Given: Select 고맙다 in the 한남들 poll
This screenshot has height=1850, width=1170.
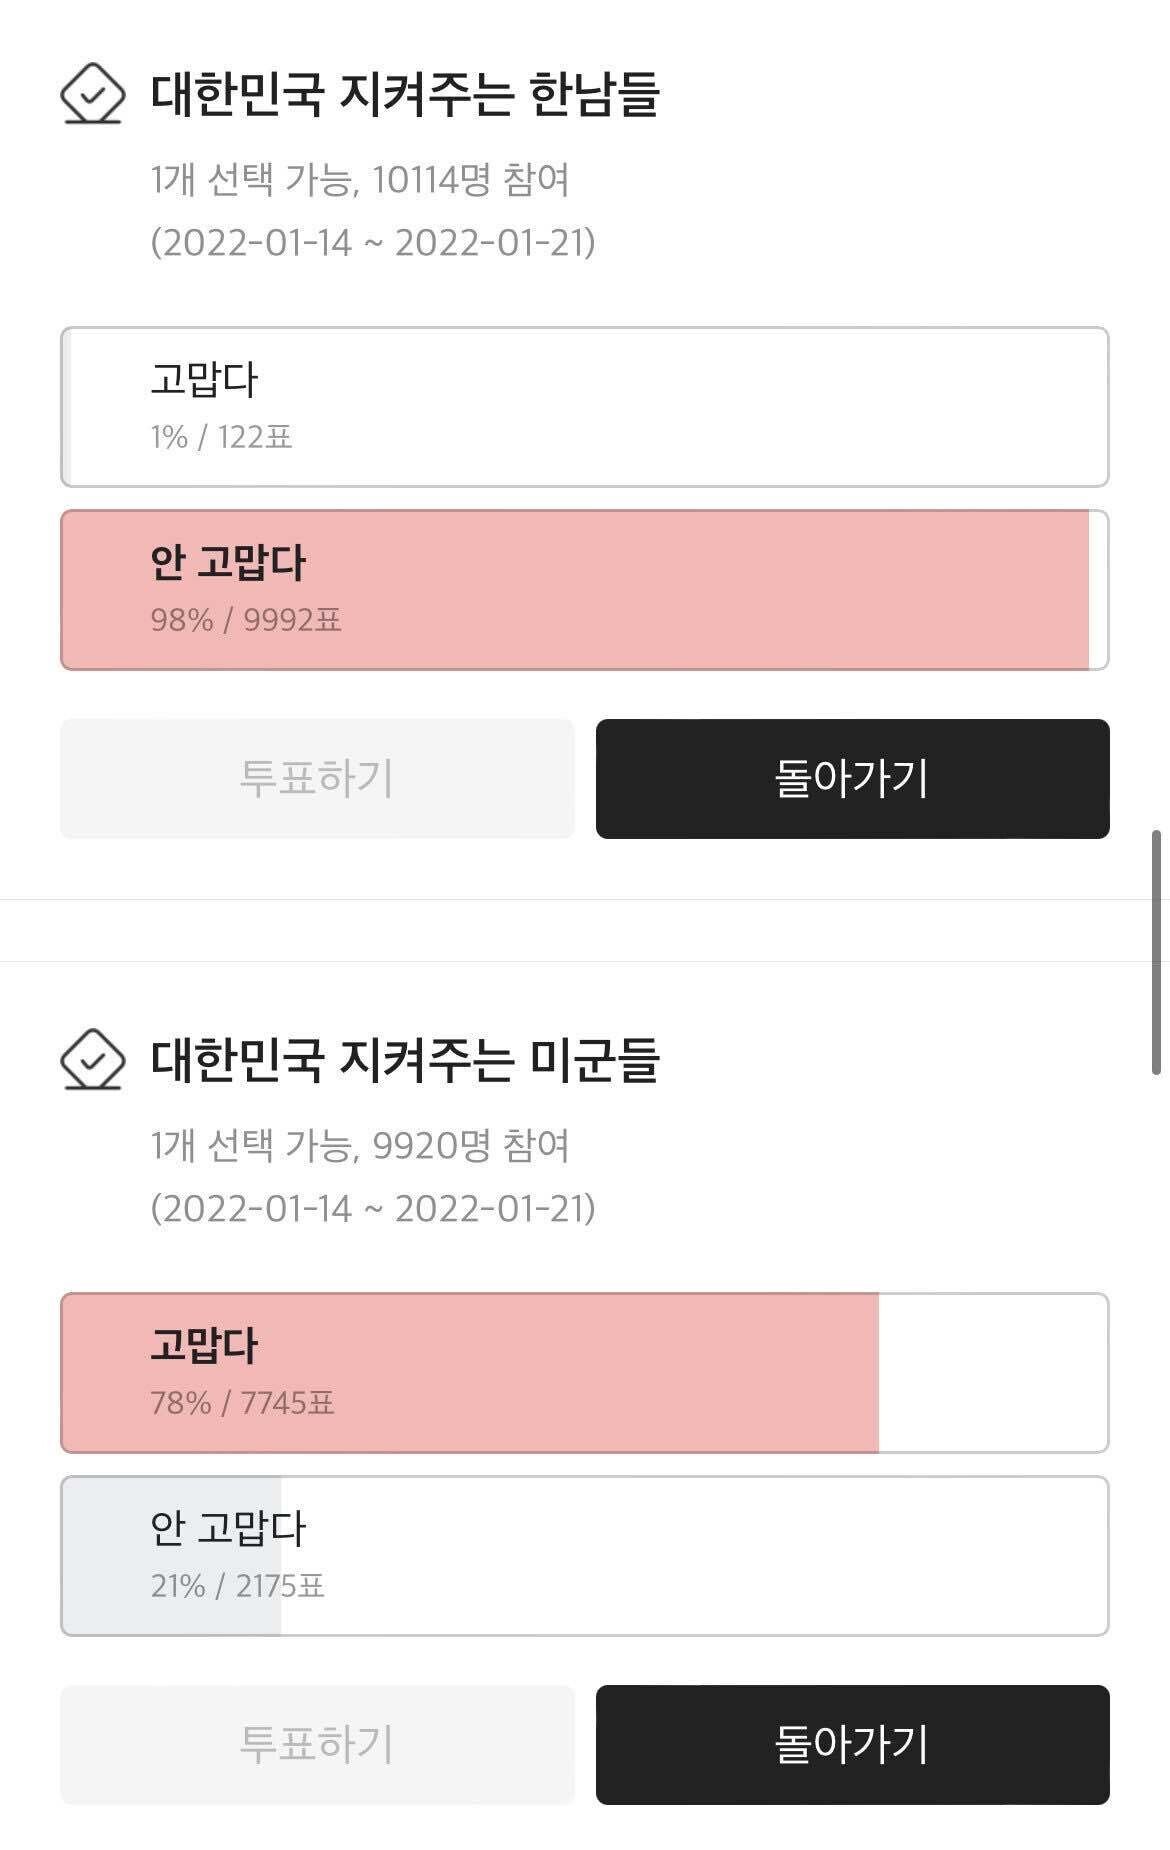Looking at the screenshot, I should coord(584,407).
